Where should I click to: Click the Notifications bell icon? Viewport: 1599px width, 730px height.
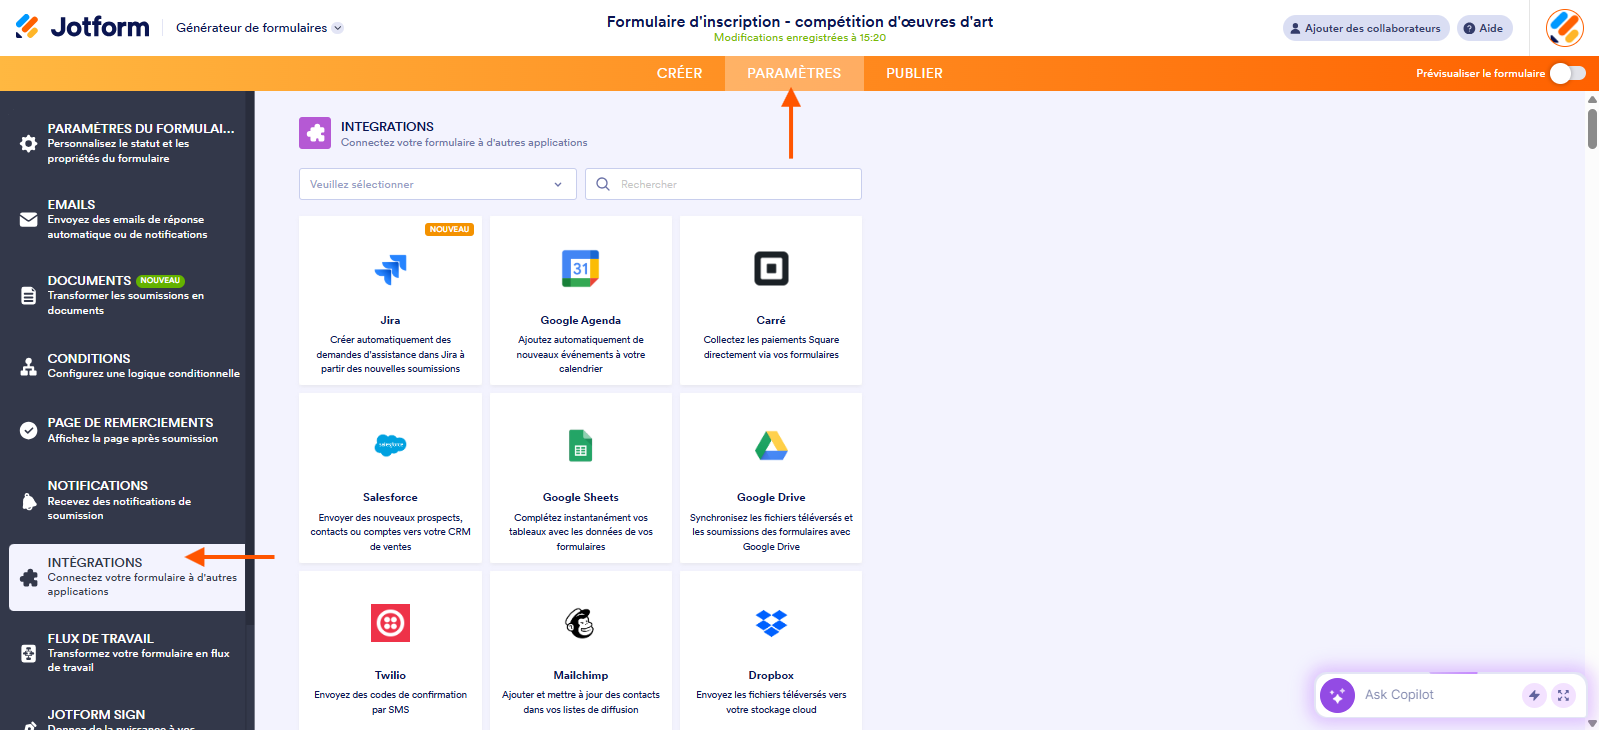29,501
